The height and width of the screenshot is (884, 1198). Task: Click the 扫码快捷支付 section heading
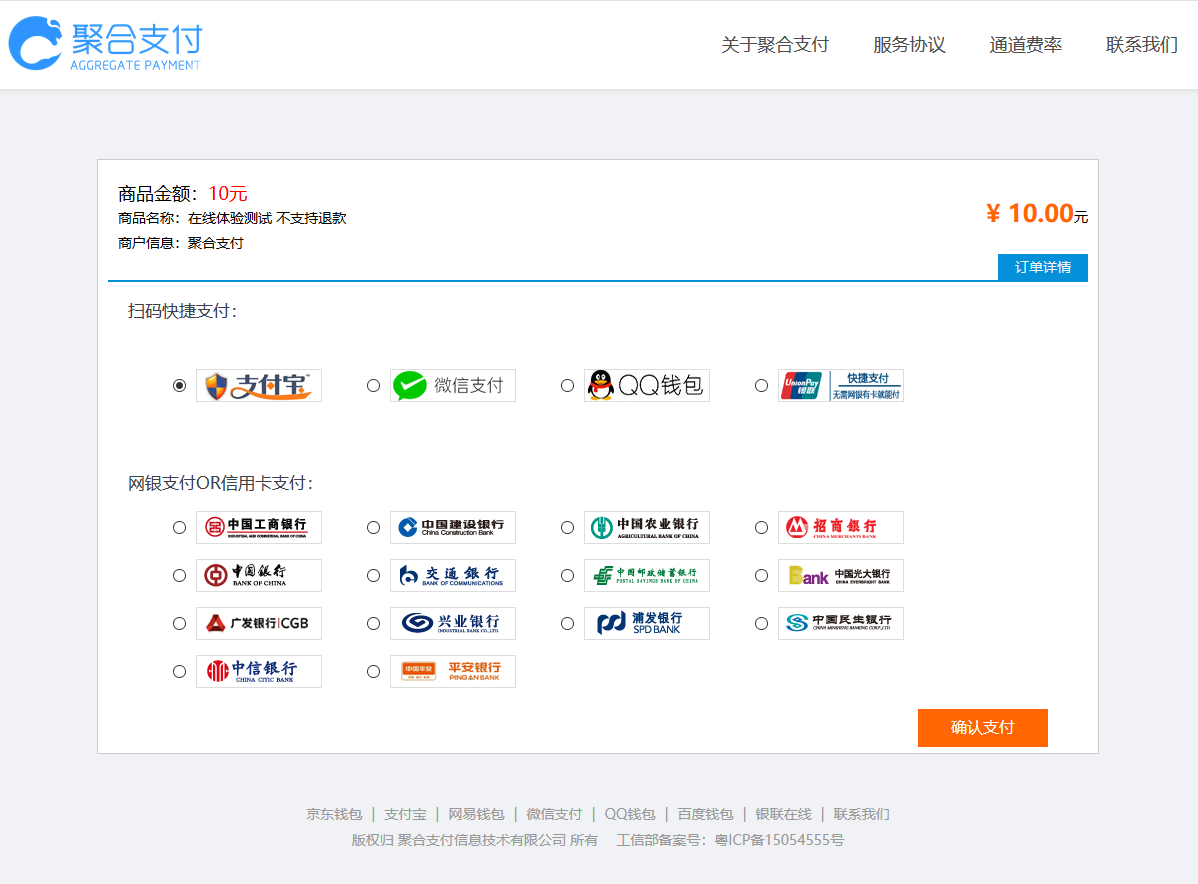(x=183, y=311)
